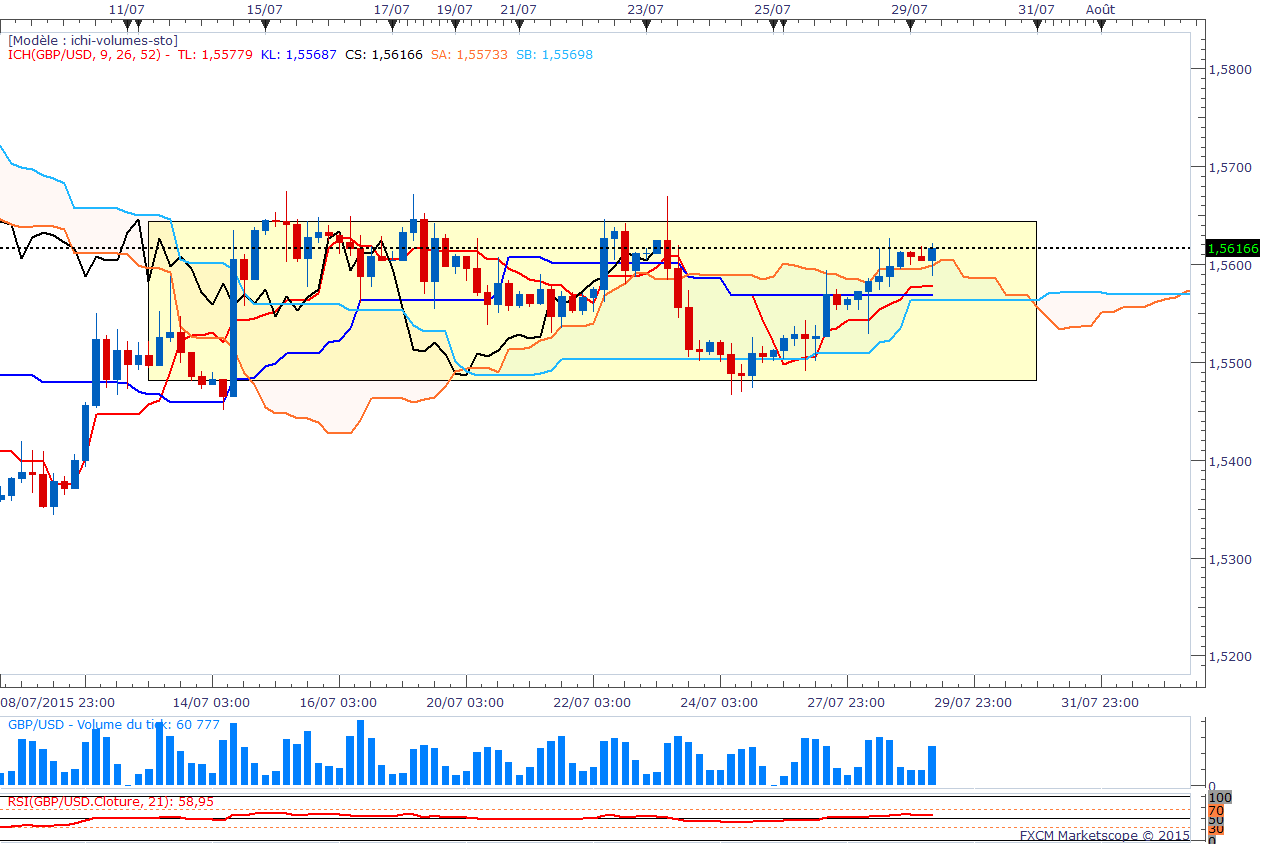Jump to the Août month marker
The height and width of the screenshot is (844, 1263).
pos(1101,25)
